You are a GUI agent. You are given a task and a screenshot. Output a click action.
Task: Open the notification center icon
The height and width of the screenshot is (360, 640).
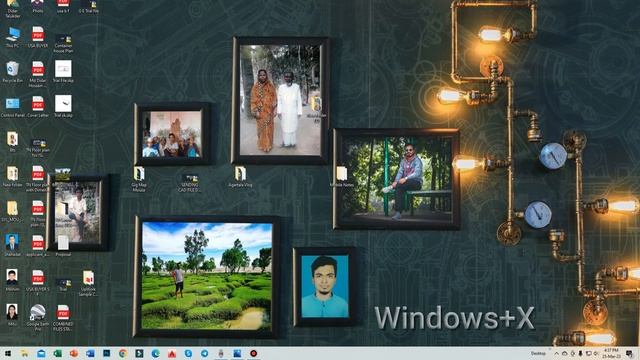629,353
